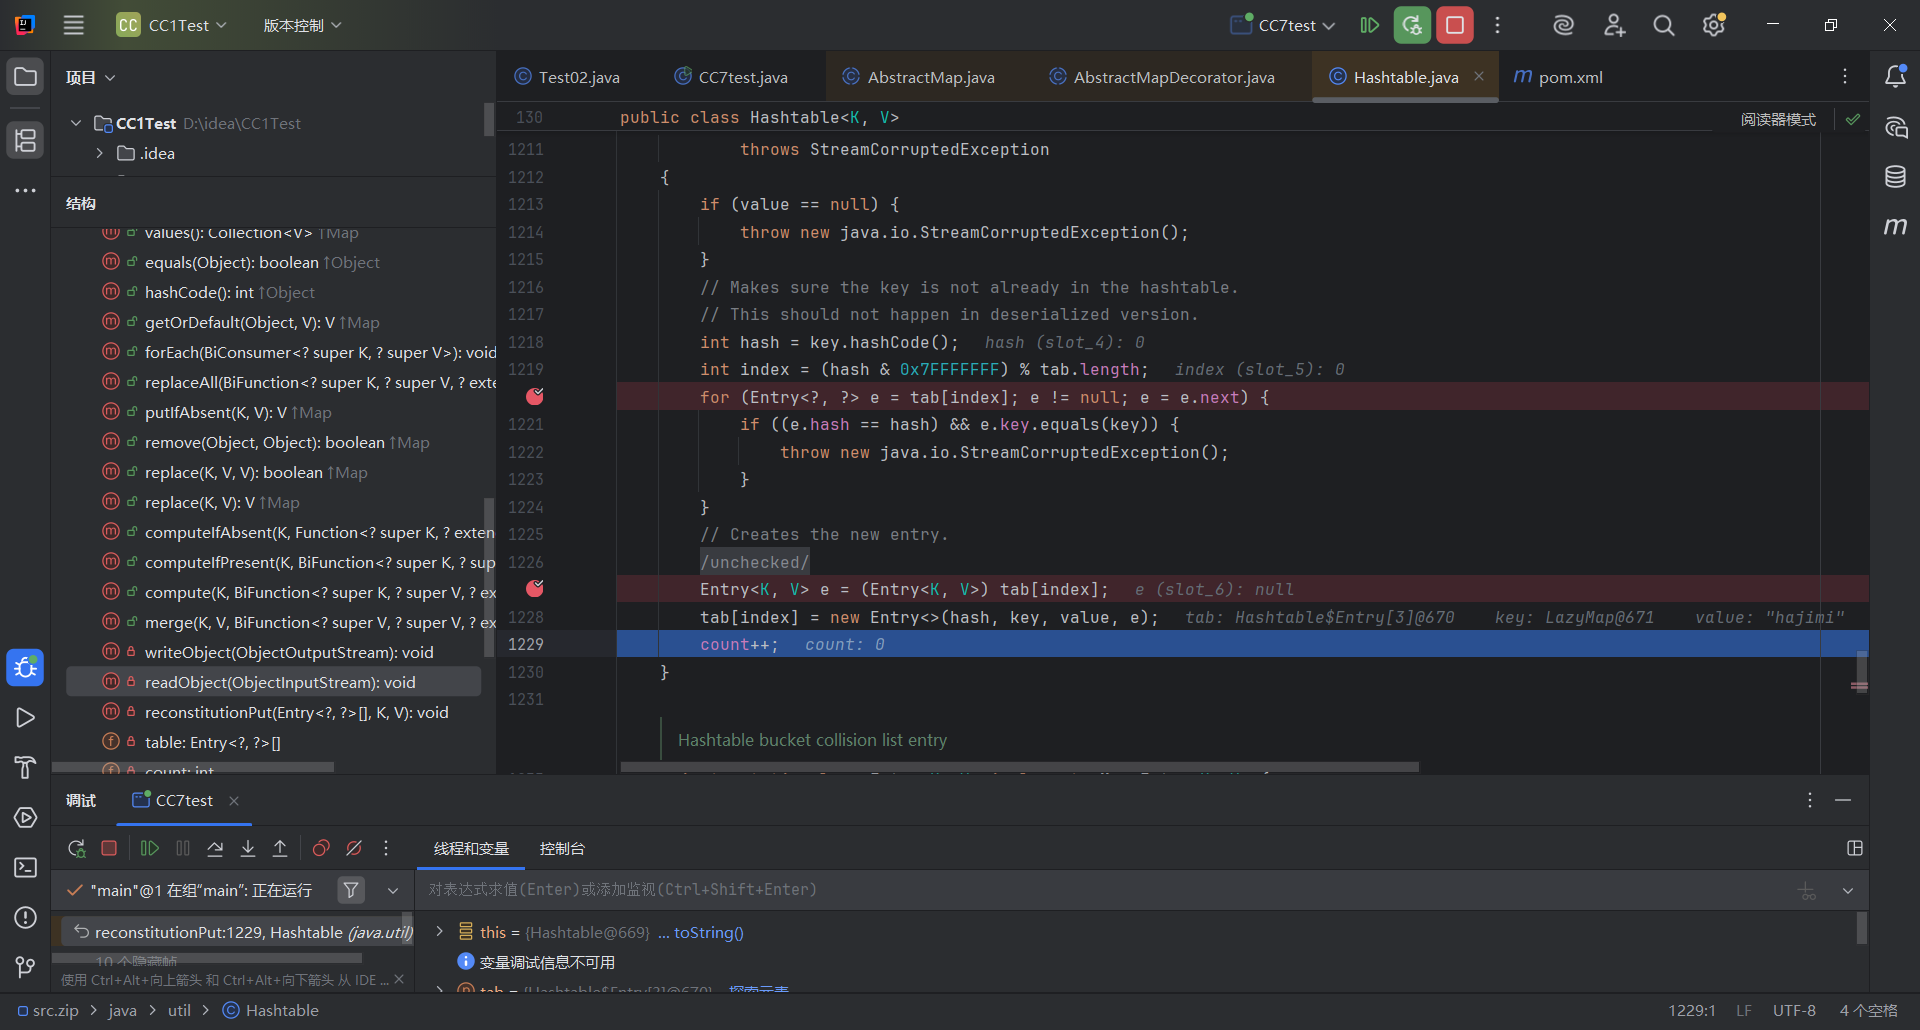Toggle breakpoint at Entry<K, V> e line
The height and width of the screenshot is (1030, 1920).
click(x=535, y=589)
